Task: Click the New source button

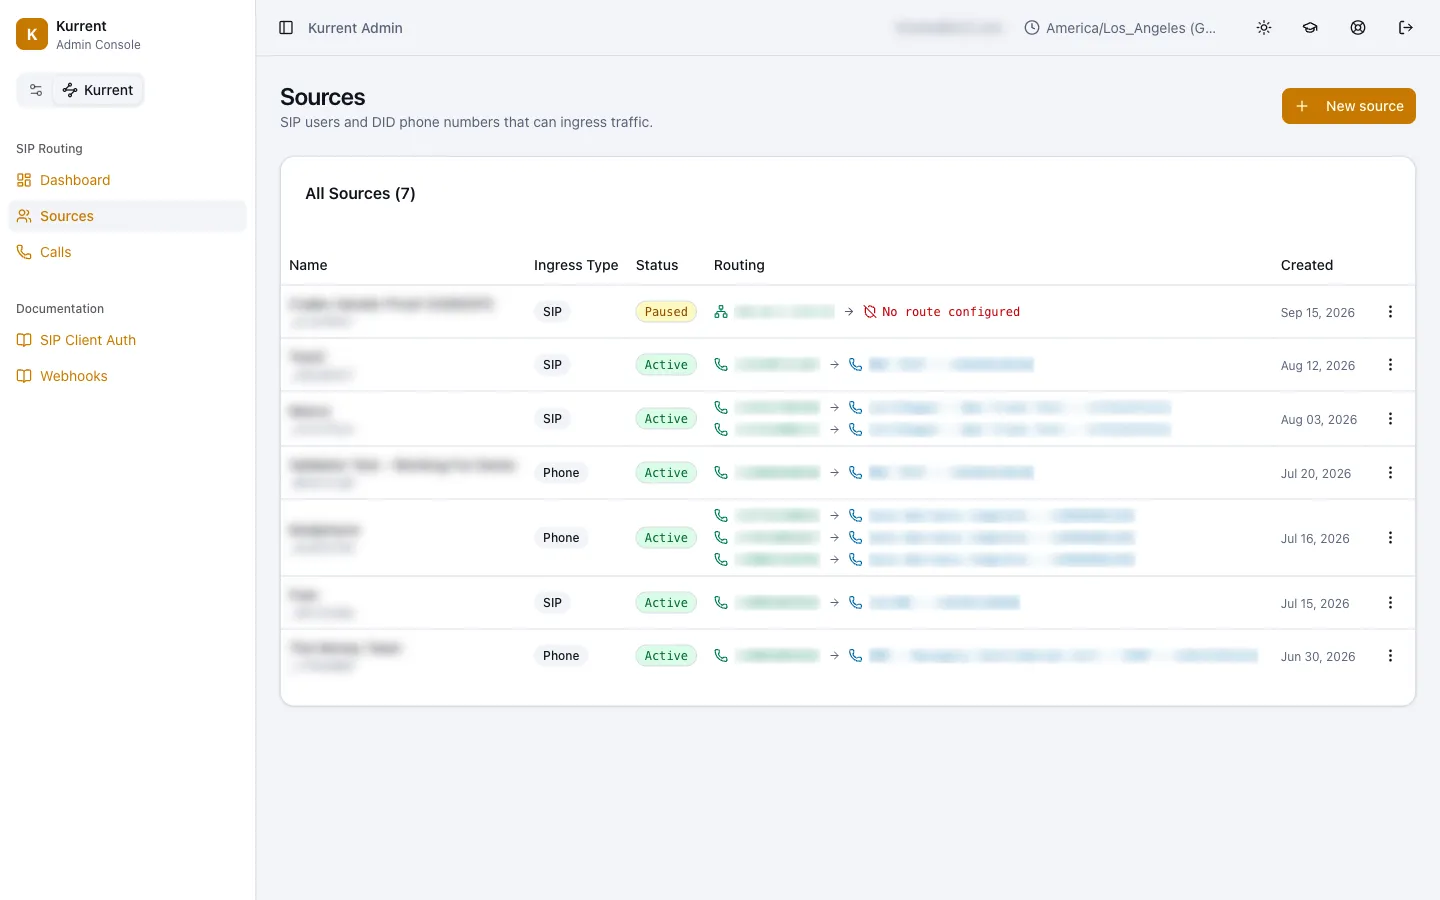Action: [x=1349, y=106]
